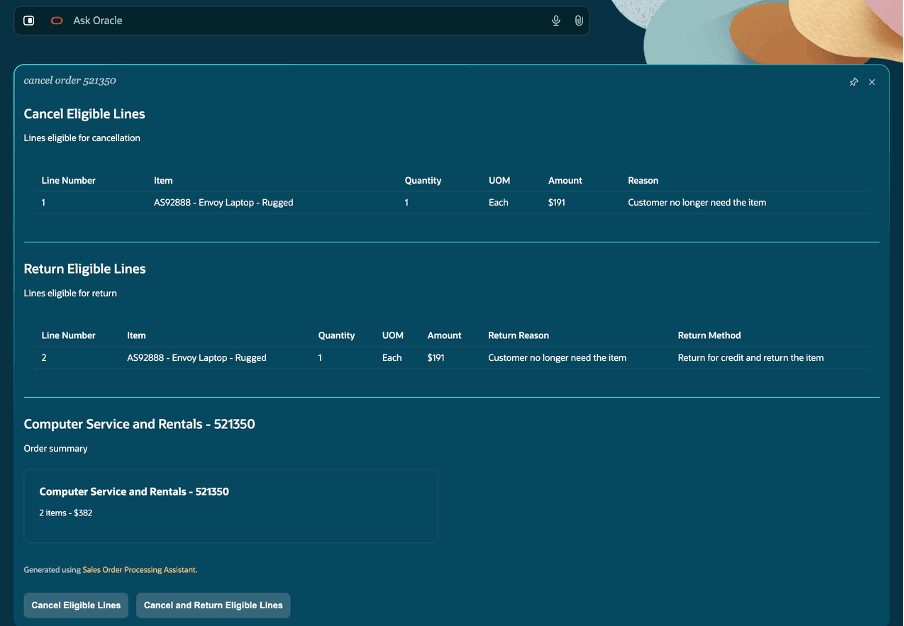Click Cancel and Return Eligible Lines button
The height and width of the screenshot is (626, 904).
[x=213, y=605]
